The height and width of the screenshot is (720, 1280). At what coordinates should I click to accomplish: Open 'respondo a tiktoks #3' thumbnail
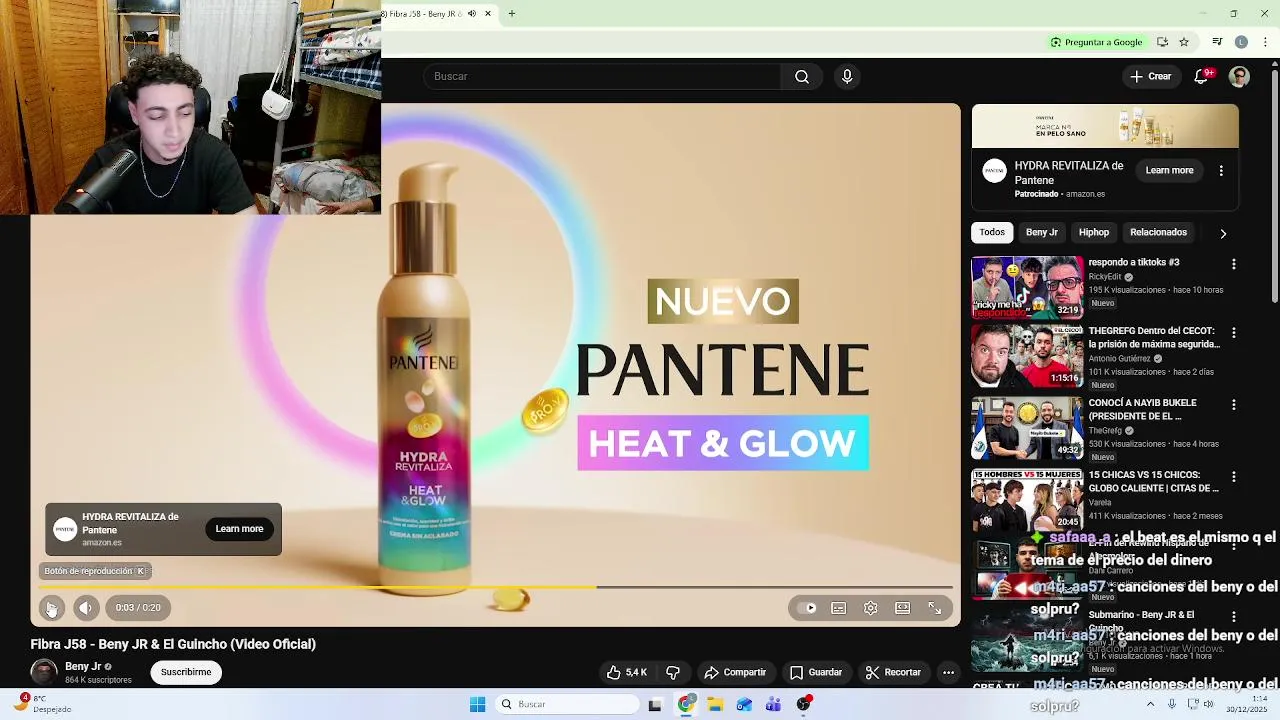click(x=1027, y=288)
